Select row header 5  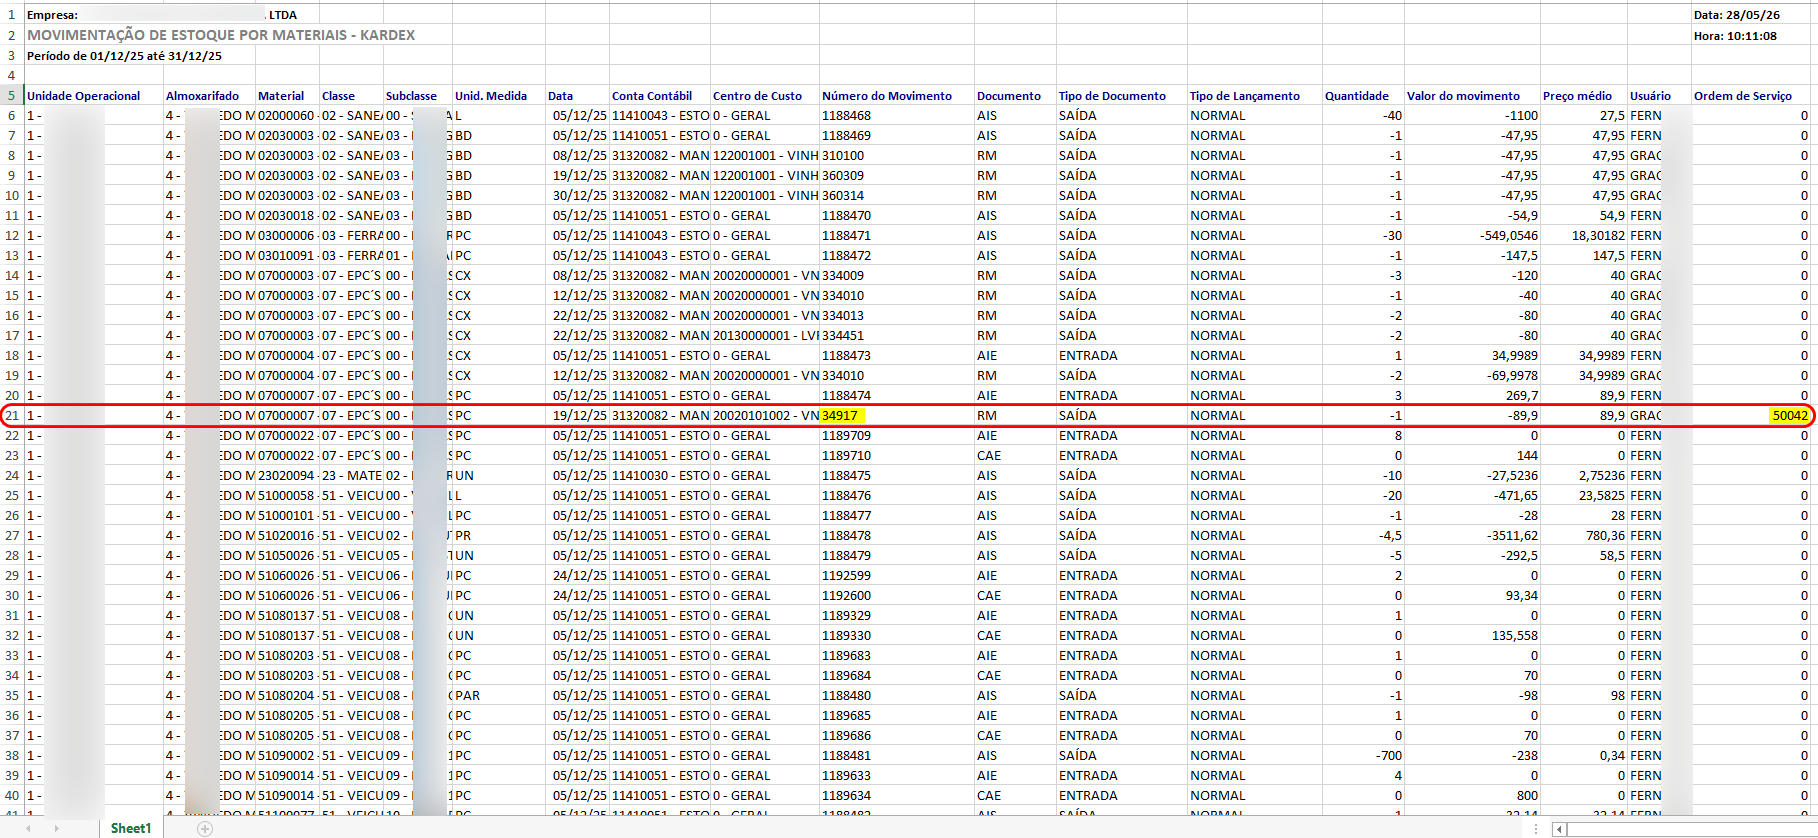(12, 95)
